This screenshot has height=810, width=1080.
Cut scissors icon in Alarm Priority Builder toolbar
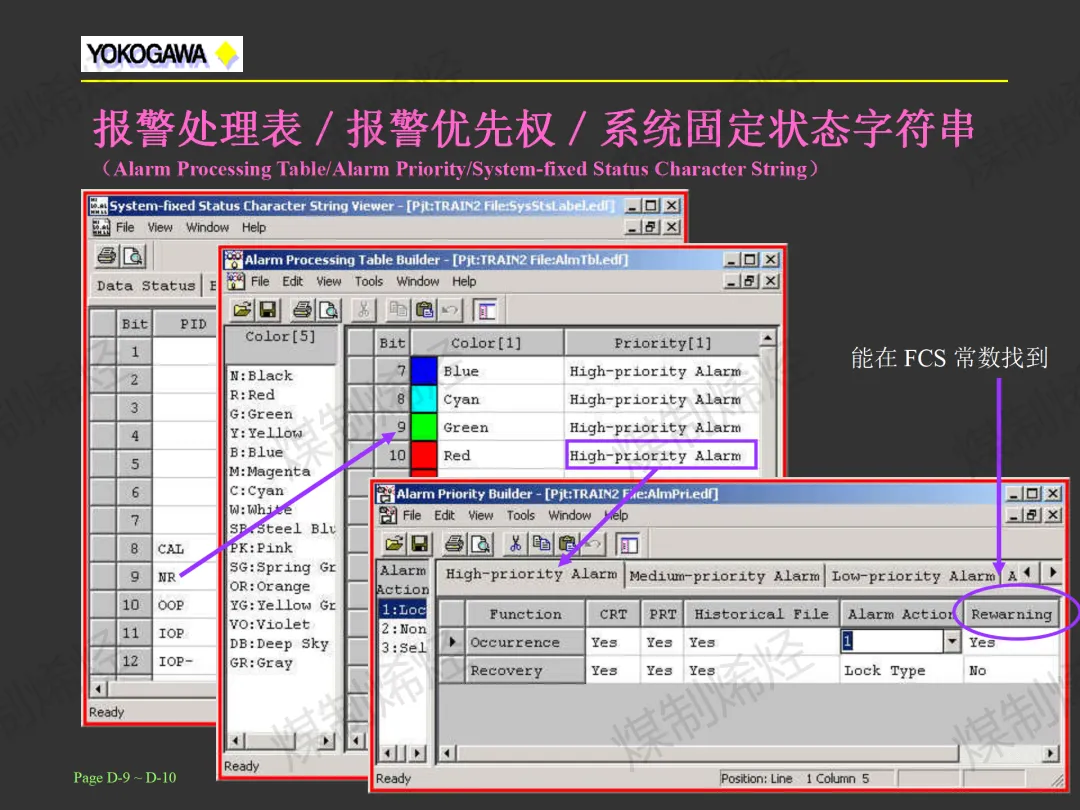click(x=515, y=544)
